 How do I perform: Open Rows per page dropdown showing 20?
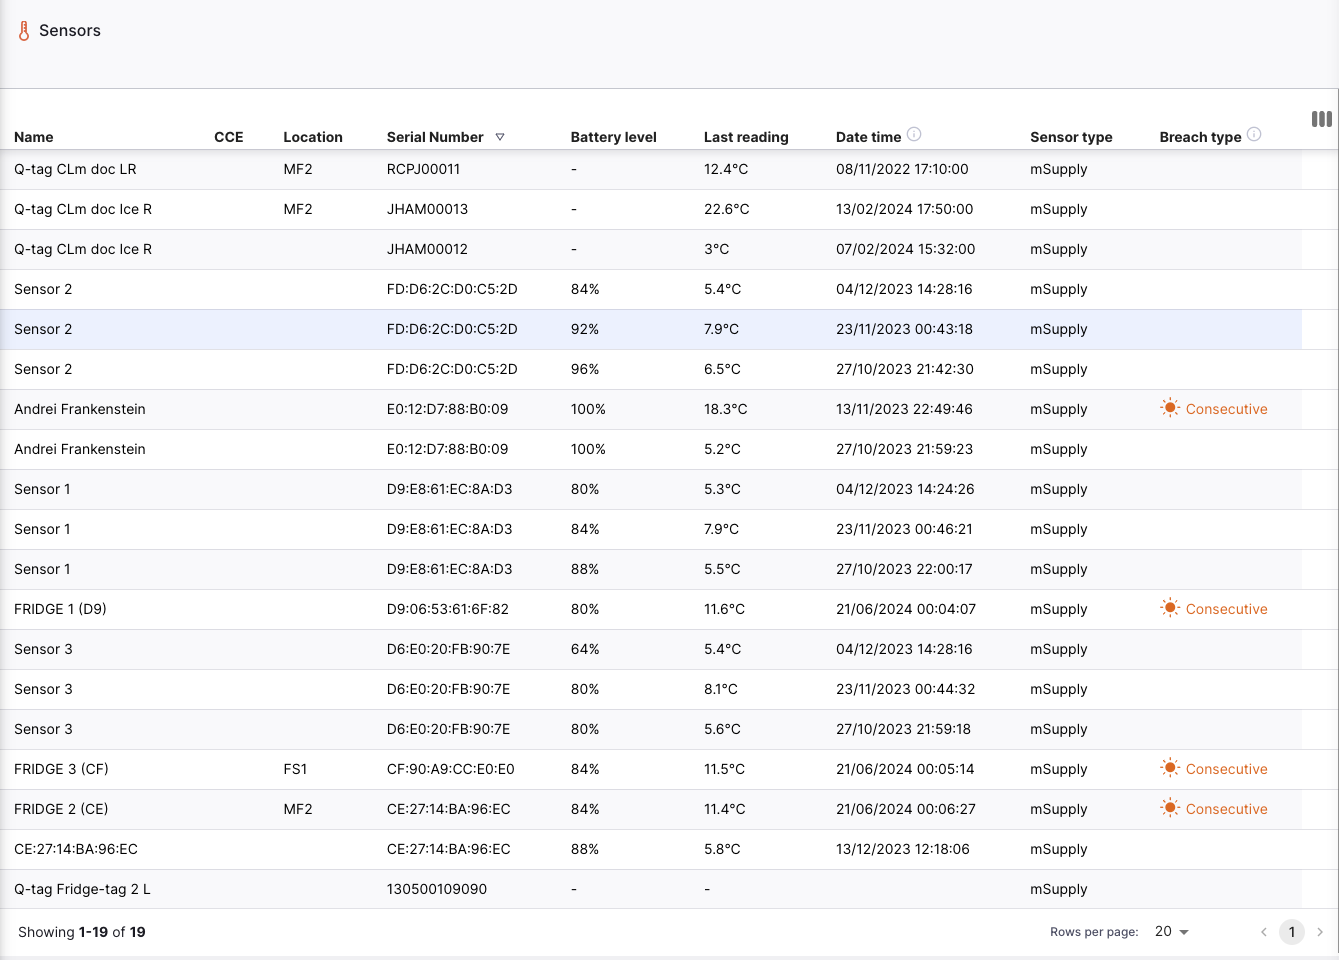pyautogui.click(x=1171, y=931)
